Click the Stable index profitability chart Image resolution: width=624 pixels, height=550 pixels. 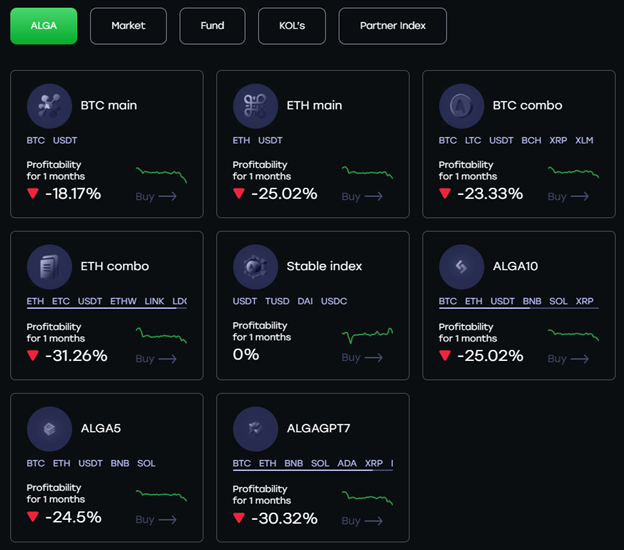point(367,334)
